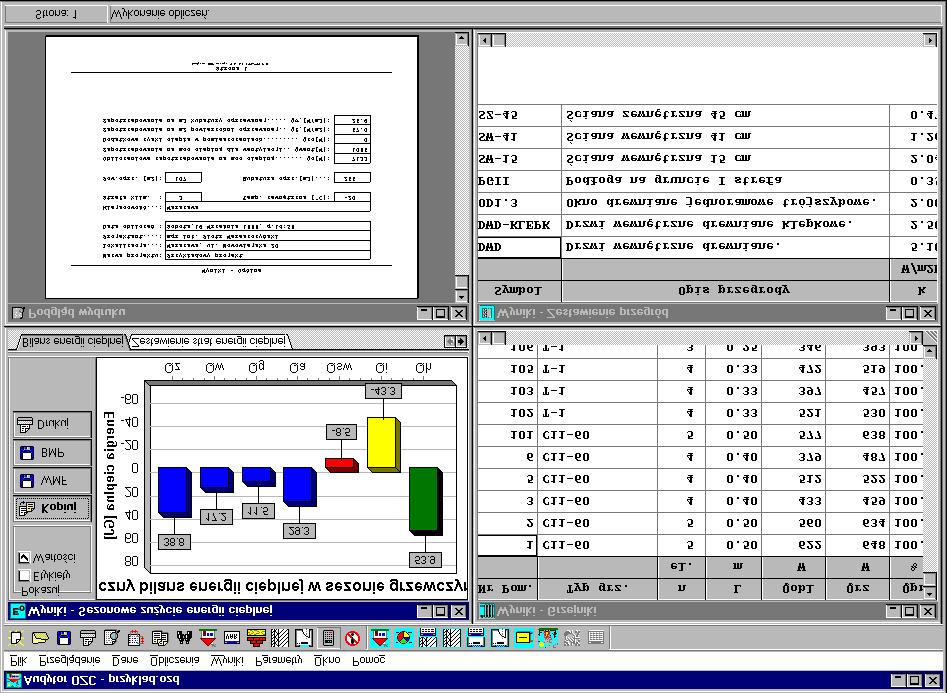Image resolution: width=947 pixels, height=693 pixels.
Task: Open the Parametry menu
Action: [x=278, y=660]
